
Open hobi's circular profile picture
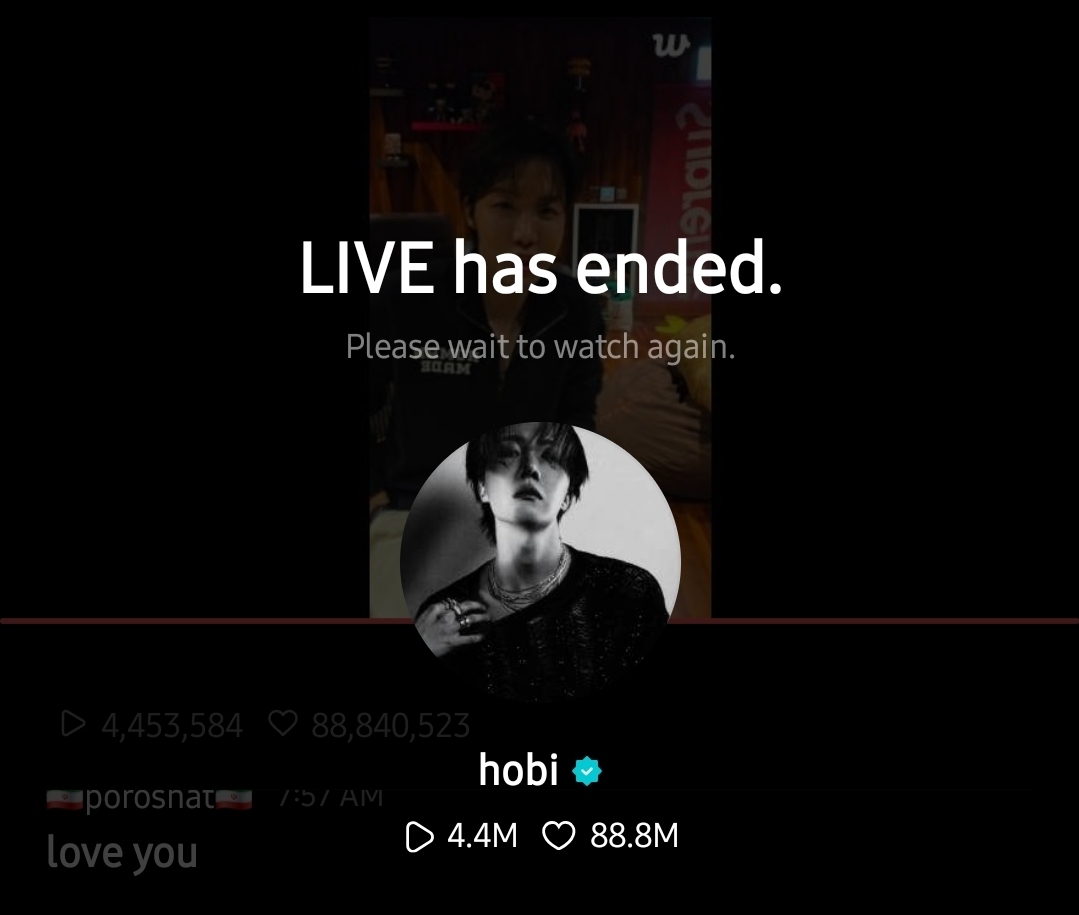tap(540, 562)
